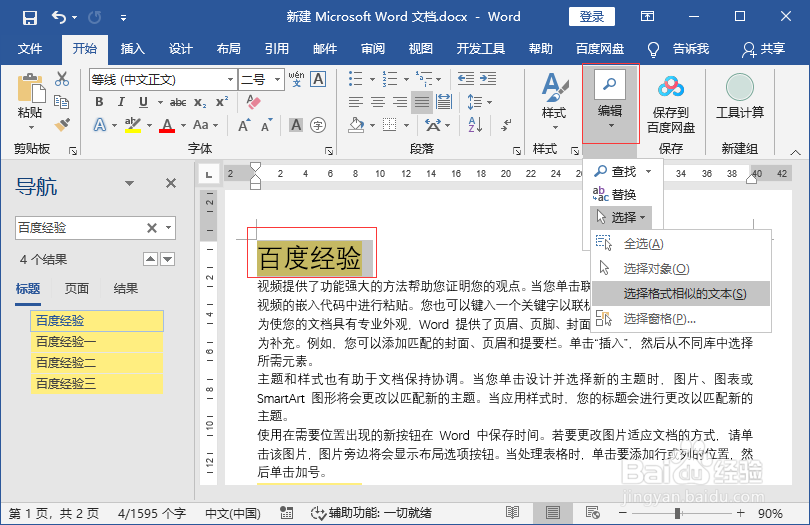Click the character border A icon

[318, 79]
